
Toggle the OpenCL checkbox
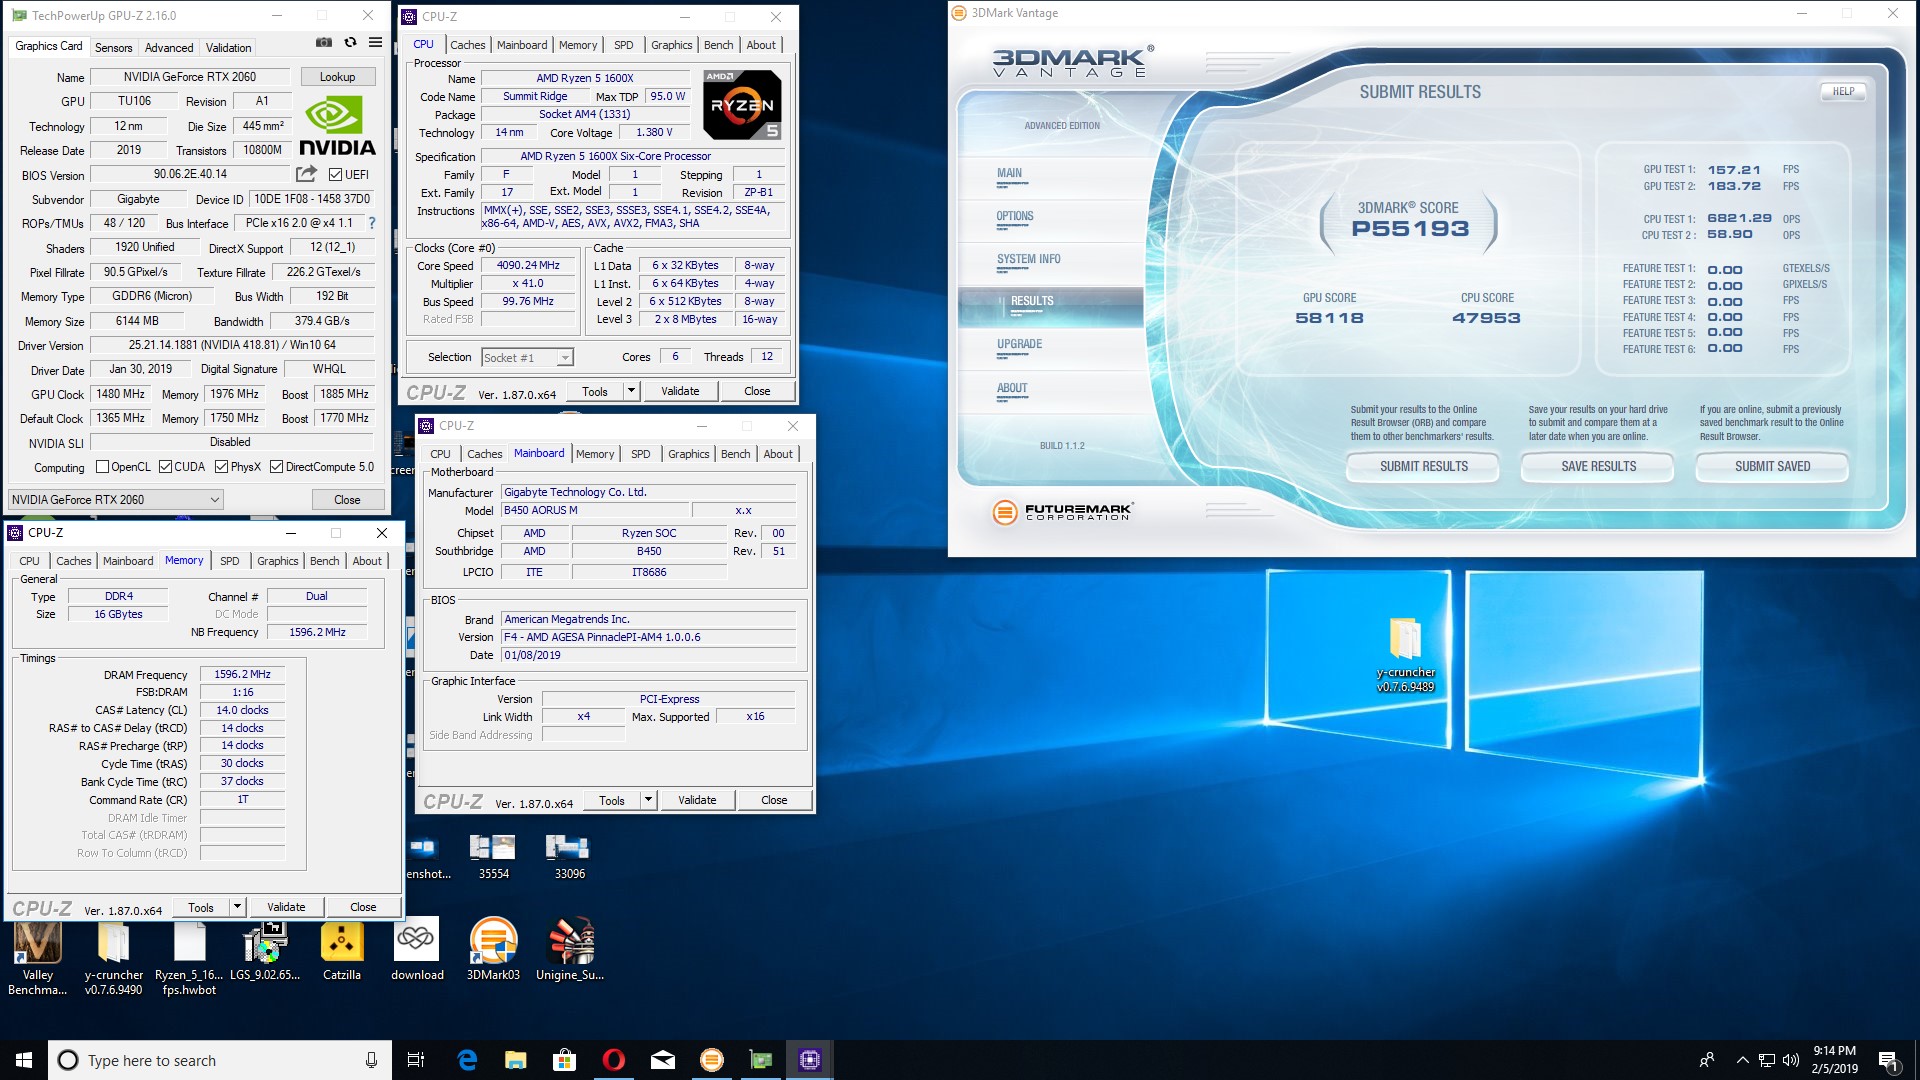pyautogui.click(x=102, y=467)
